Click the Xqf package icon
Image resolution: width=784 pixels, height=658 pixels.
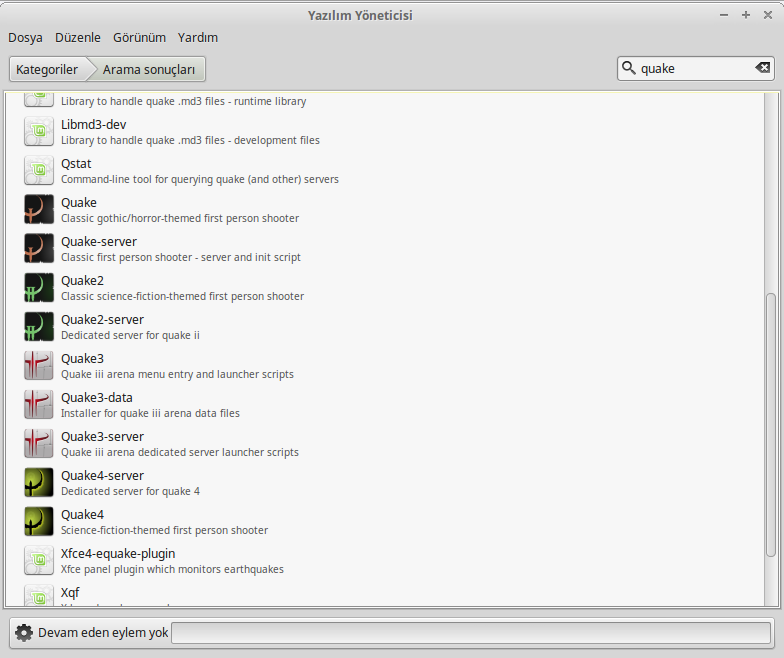click(x=38, y=595)
